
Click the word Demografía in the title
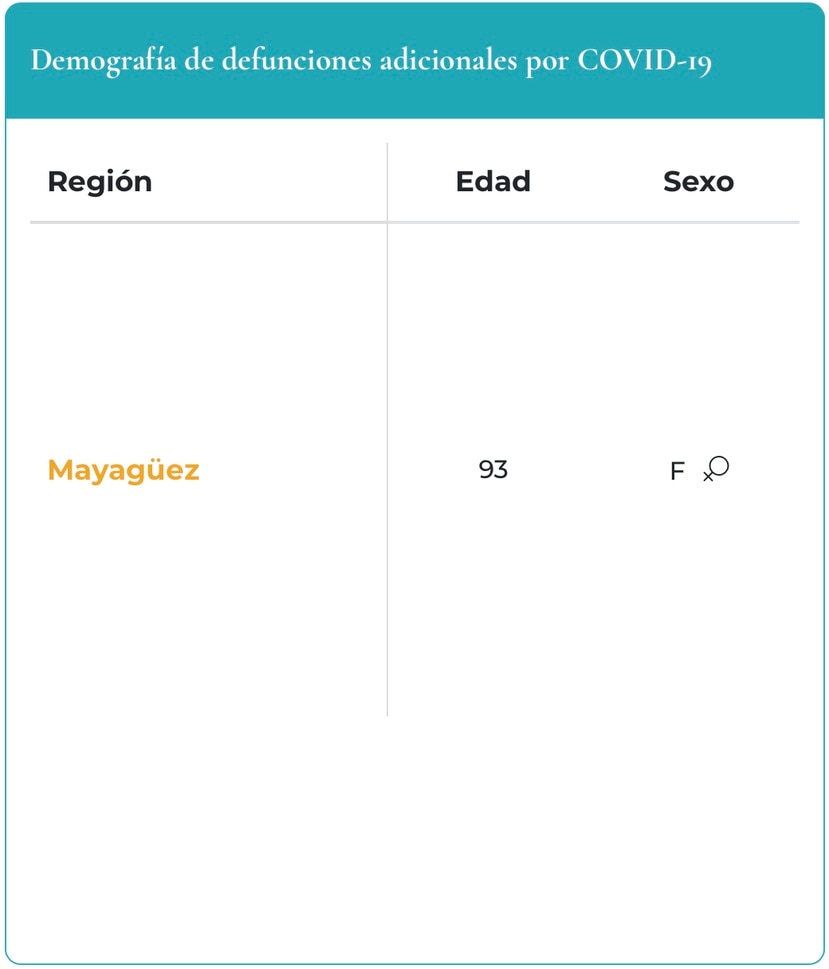pyautogui.click(x=103, y=61)
